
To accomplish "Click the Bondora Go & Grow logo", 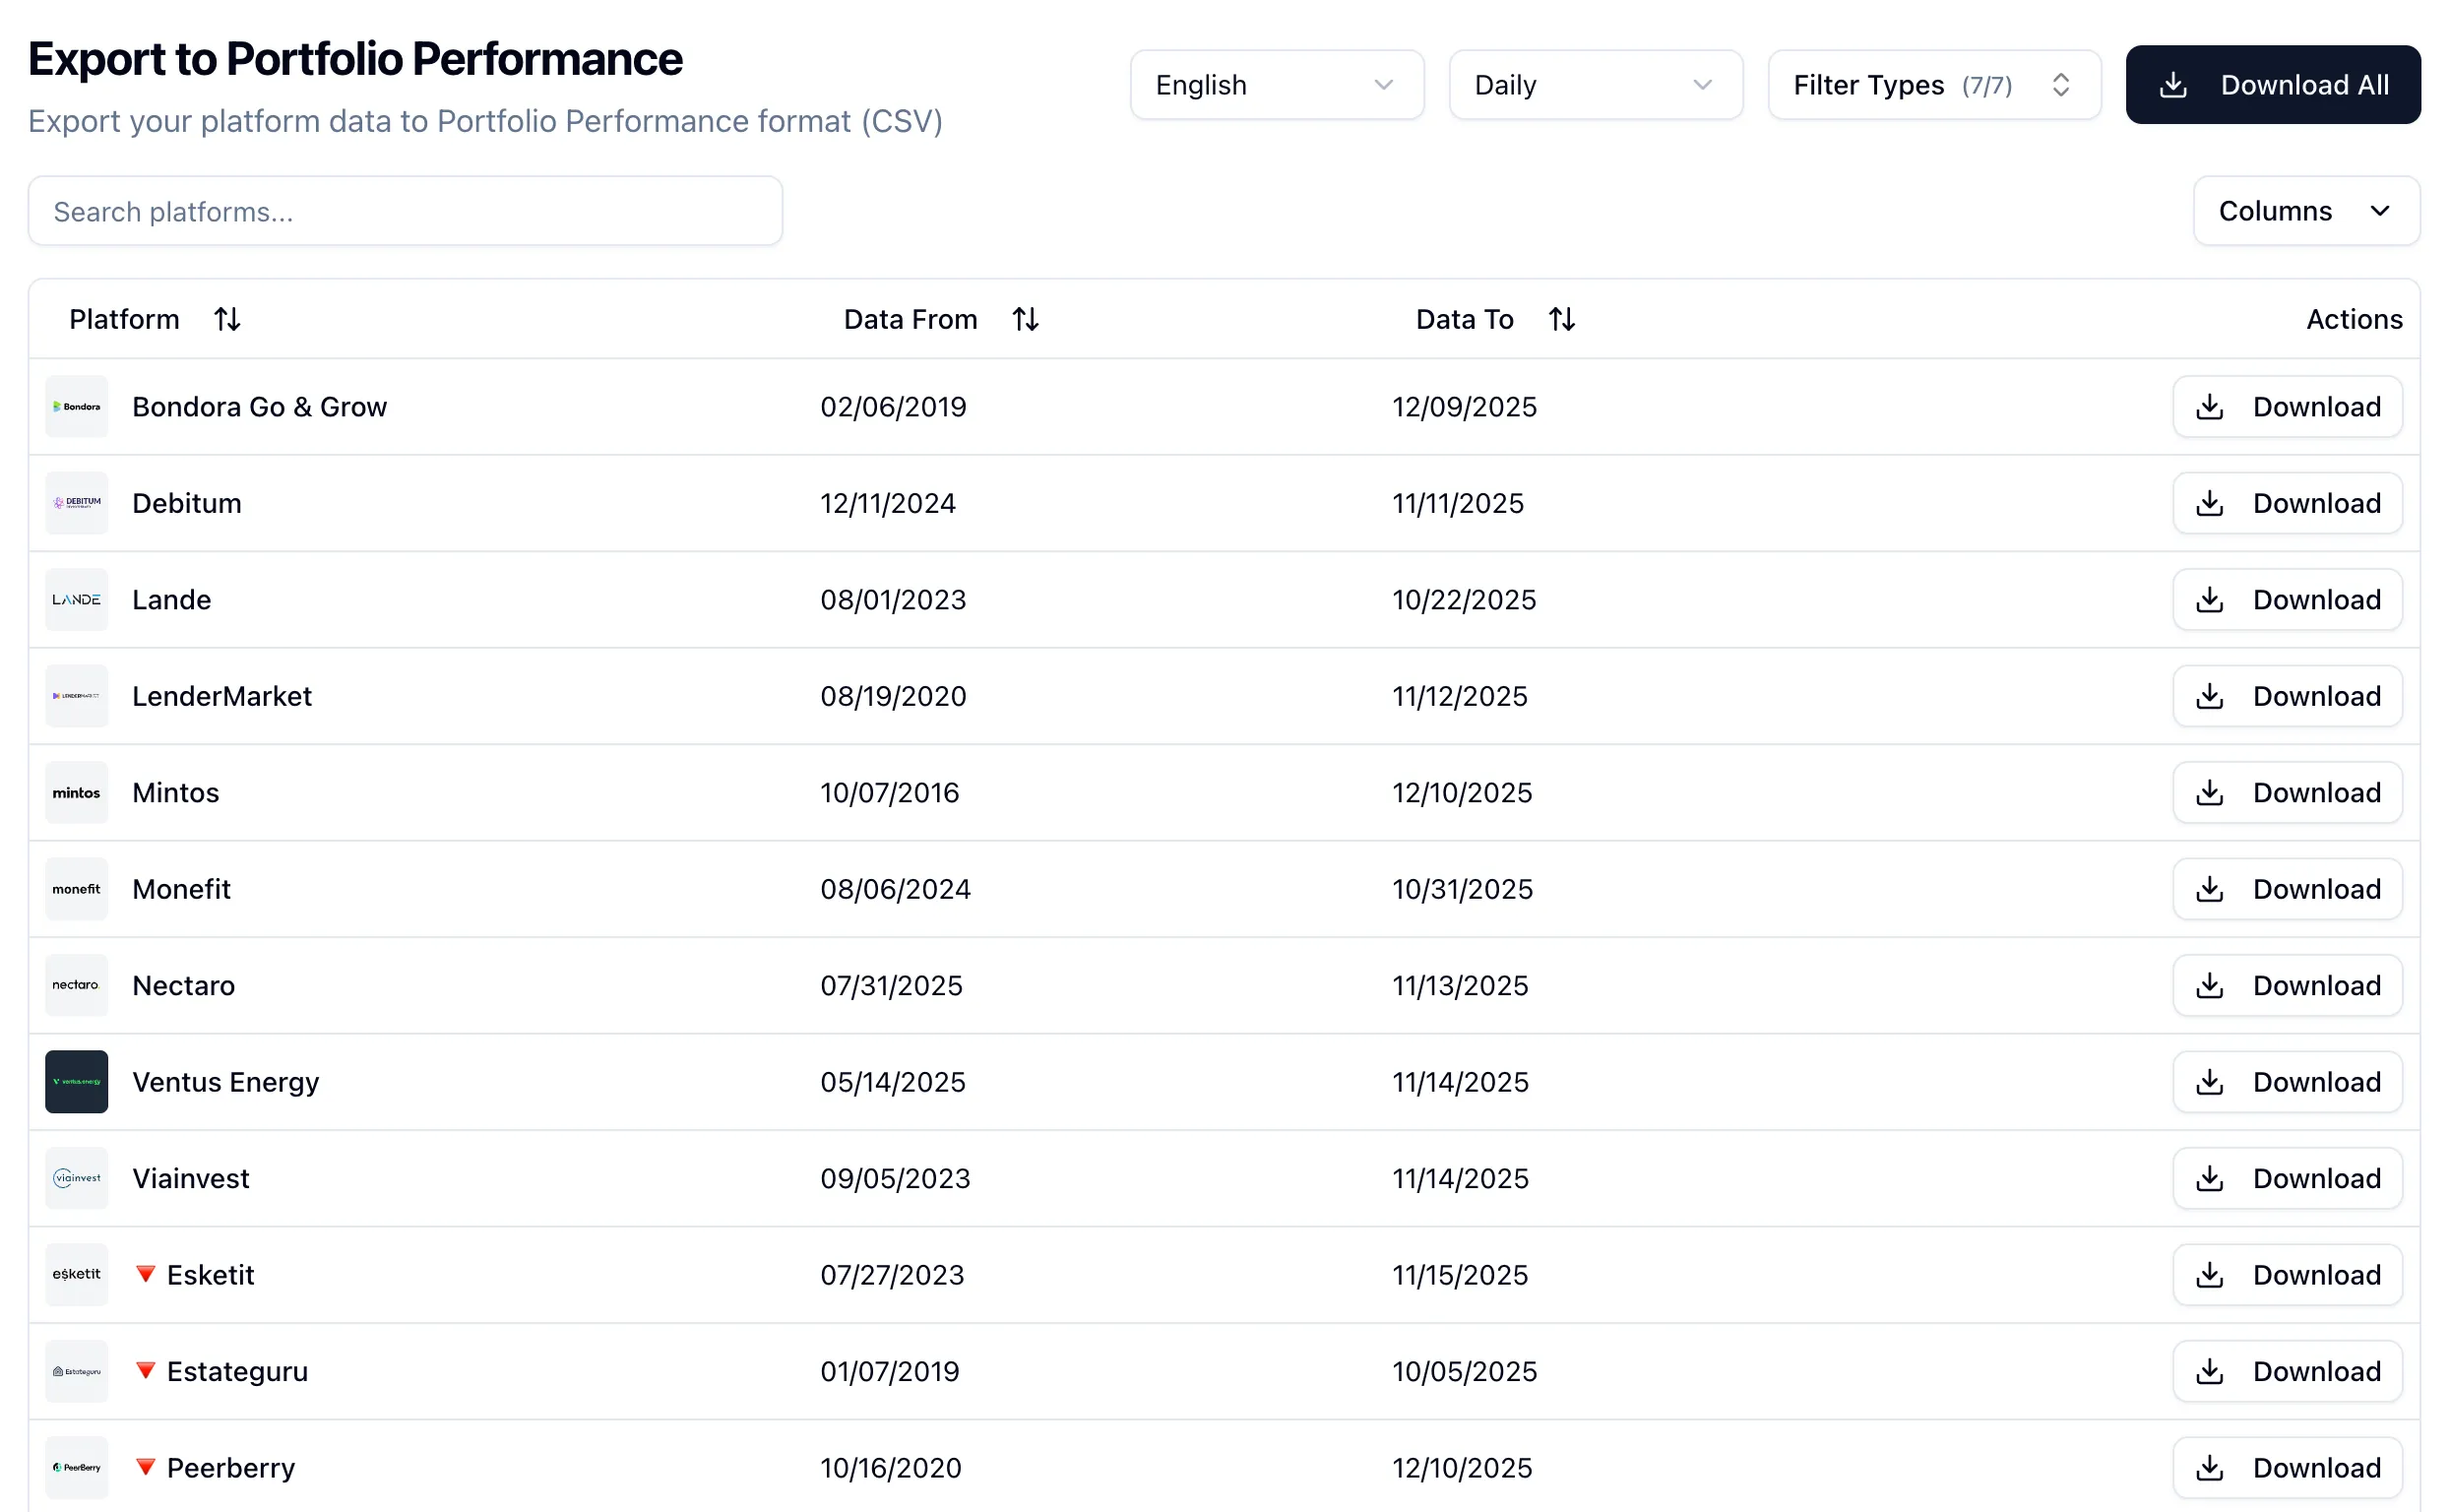I will point(76,406).
